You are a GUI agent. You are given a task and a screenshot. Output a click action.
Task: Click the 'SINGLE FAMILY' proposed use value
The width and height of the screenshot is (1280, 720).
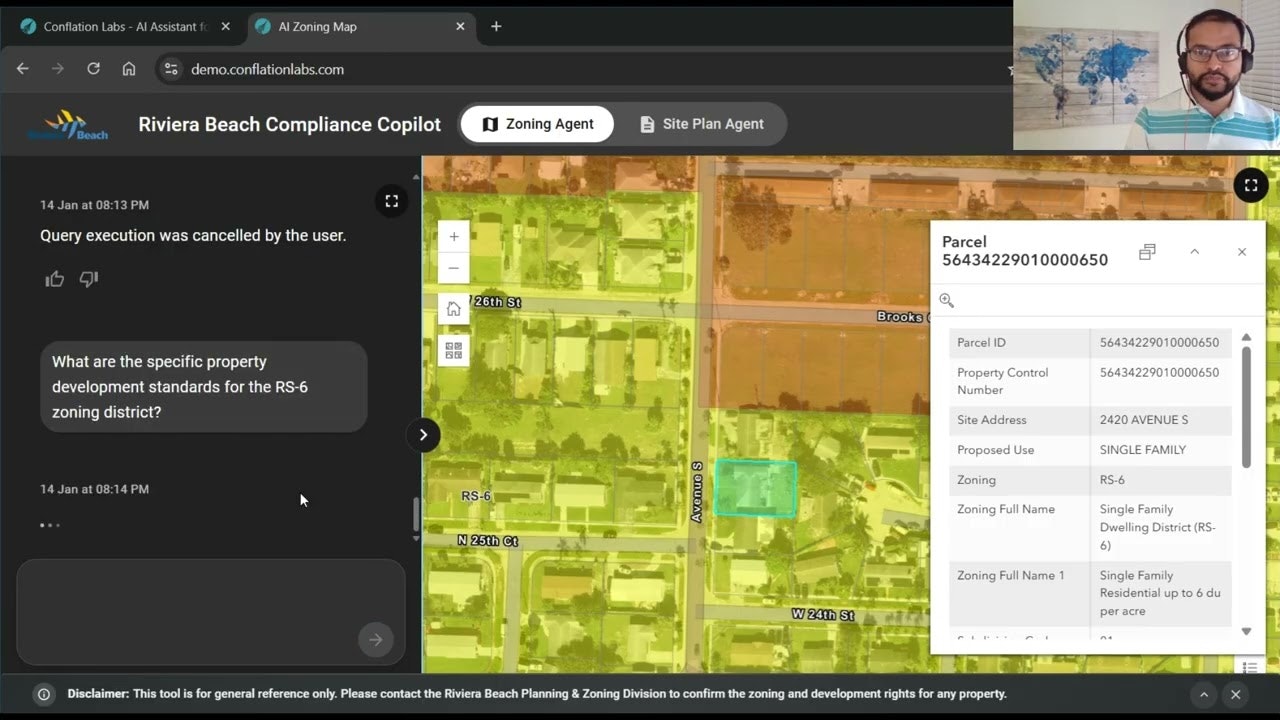pyautogui.click(x=1143, y=450)
